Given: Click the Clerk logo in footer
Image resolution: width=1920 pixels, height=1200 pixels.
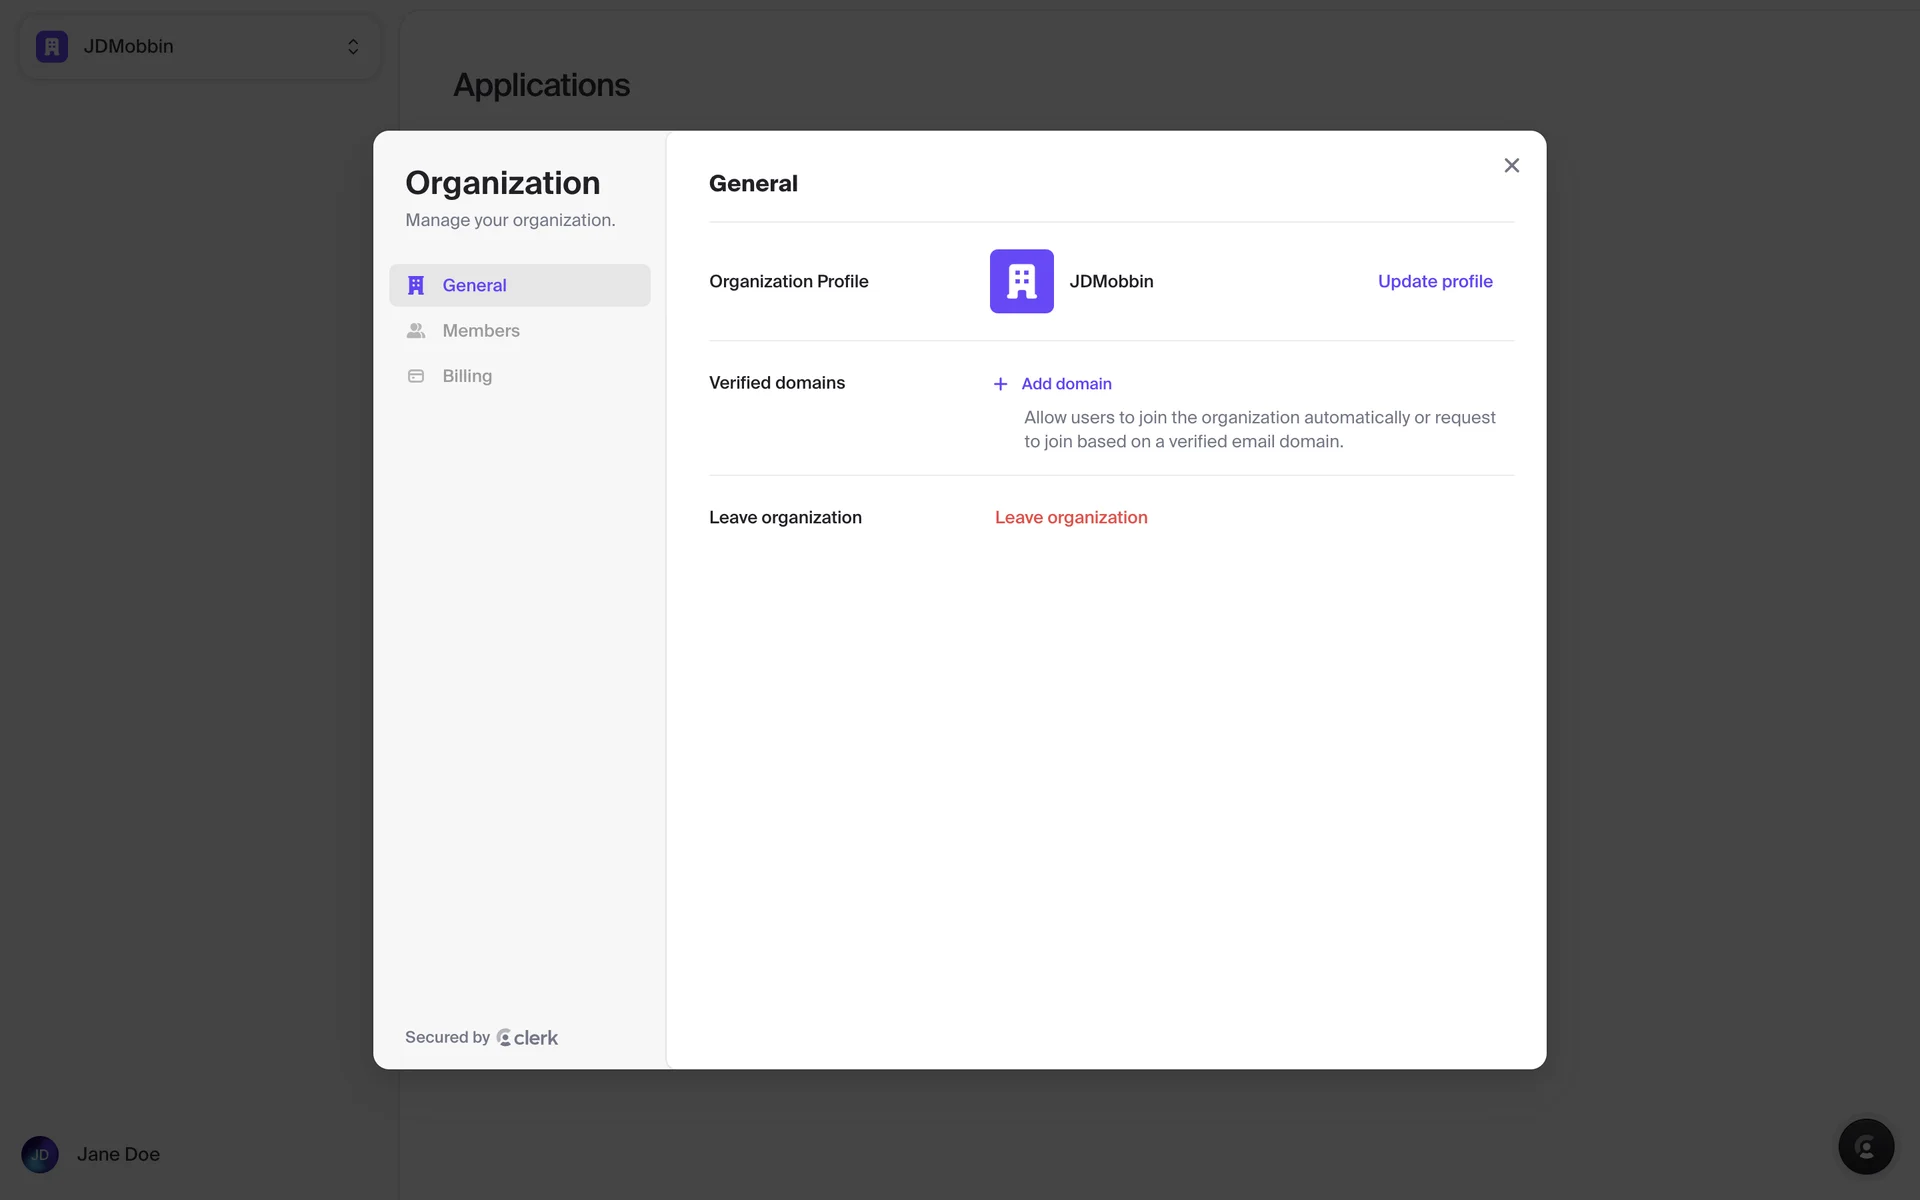Looking at the screenshot, I should coord(527,1038).
